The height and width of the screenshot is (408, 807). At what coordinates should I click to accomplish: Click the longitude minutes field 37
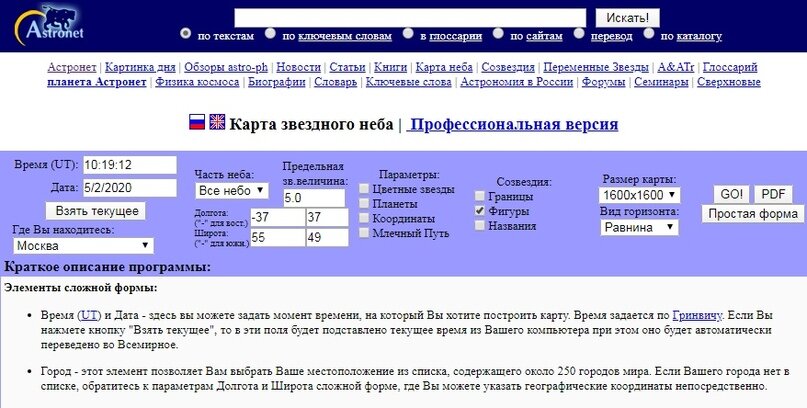[x=327, y=217]
